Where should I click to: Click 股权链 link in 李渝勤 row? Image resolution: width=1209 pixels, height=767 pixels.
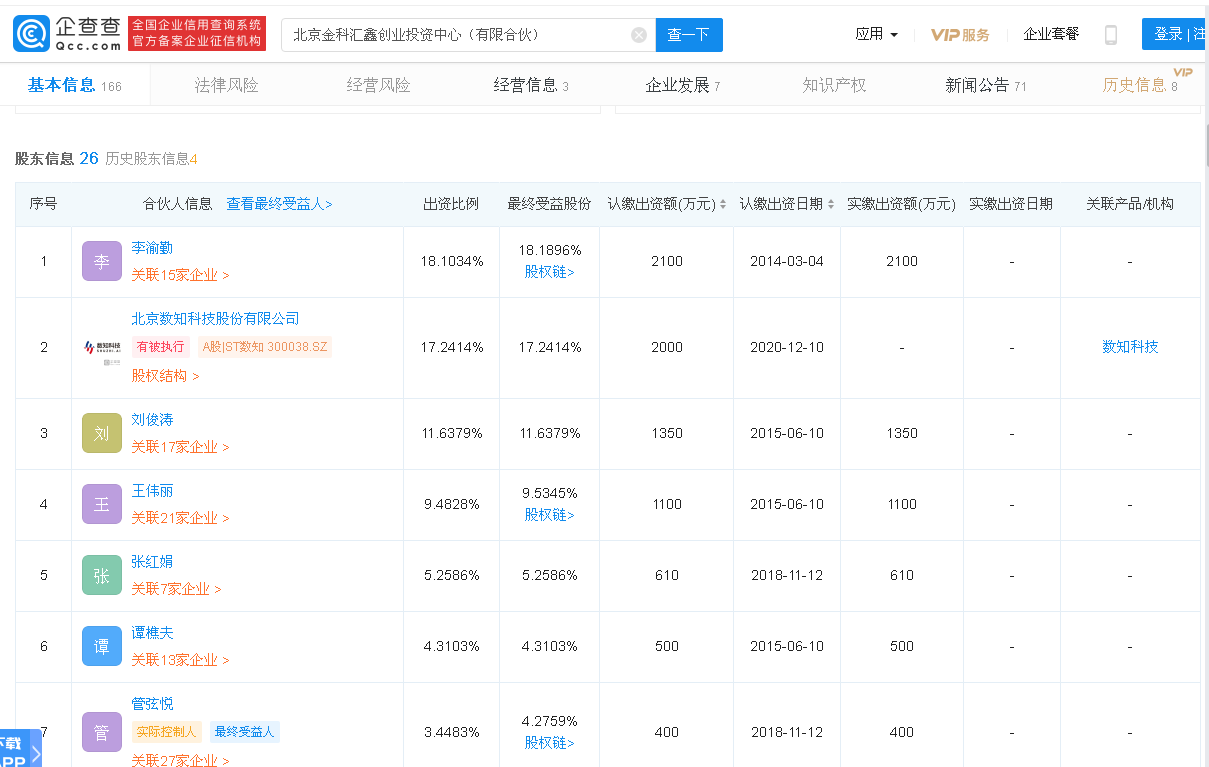coord(549,272)
